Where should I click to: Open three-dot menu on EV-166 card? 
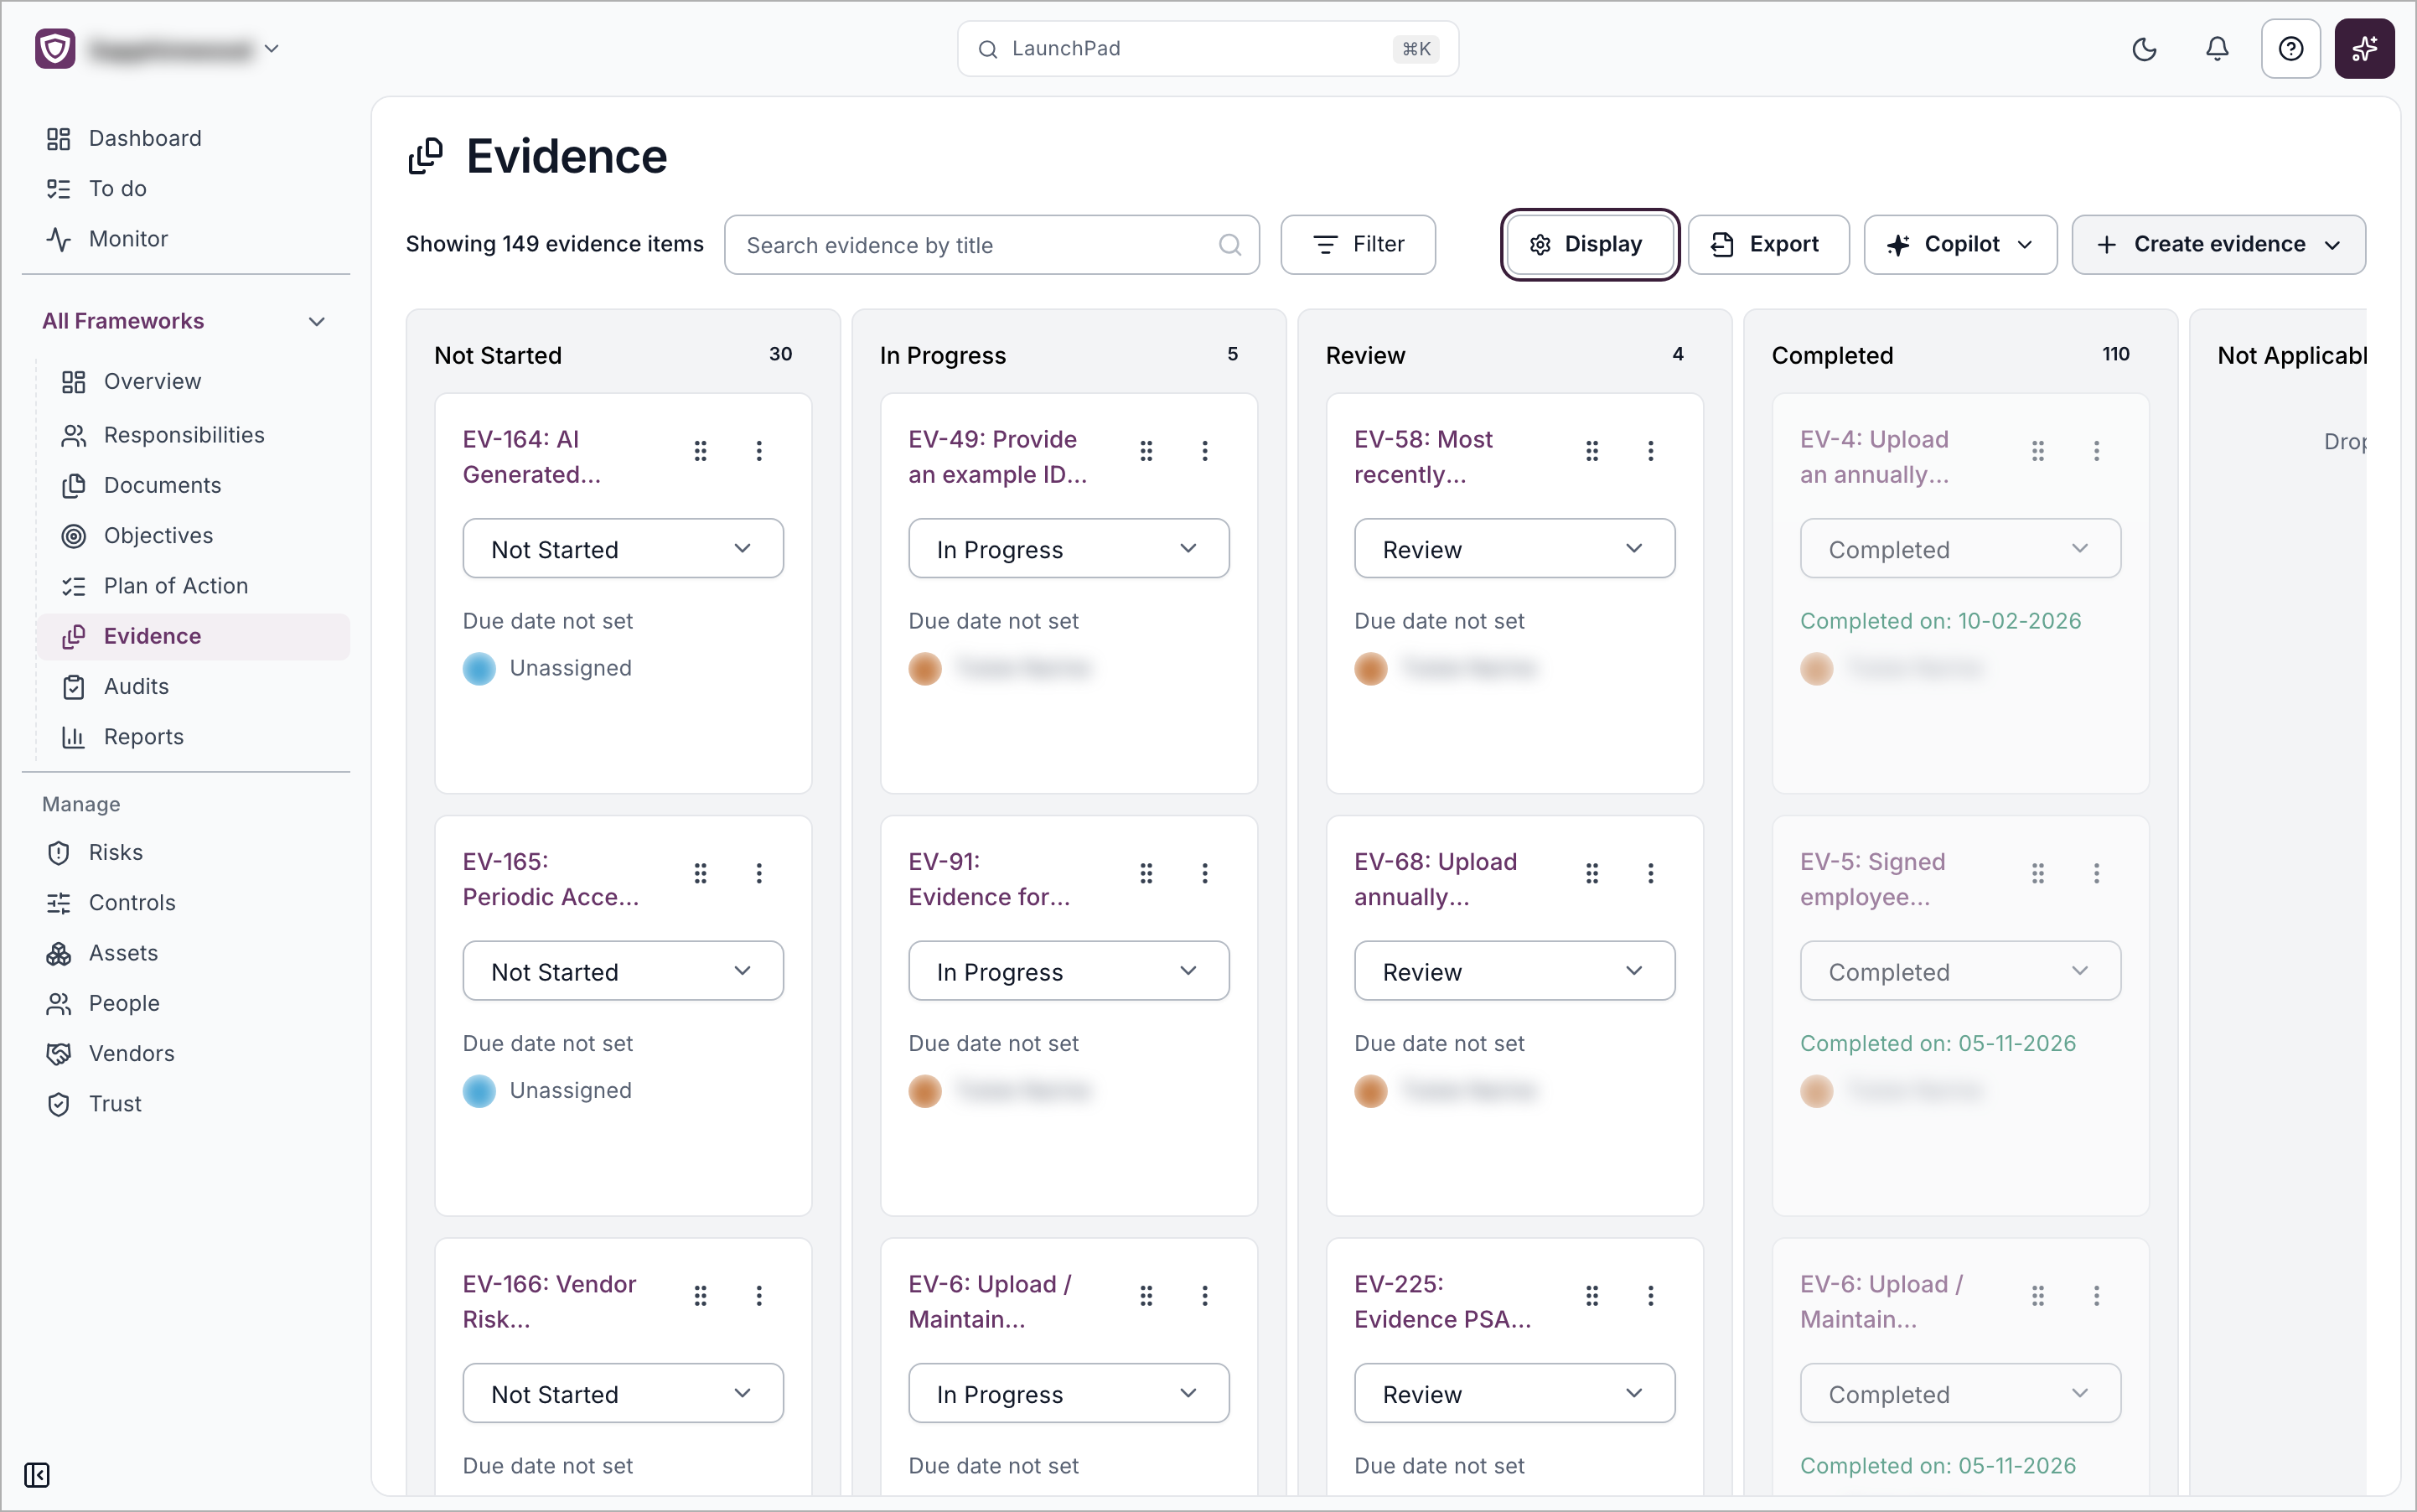click(x=759, y=1296)
